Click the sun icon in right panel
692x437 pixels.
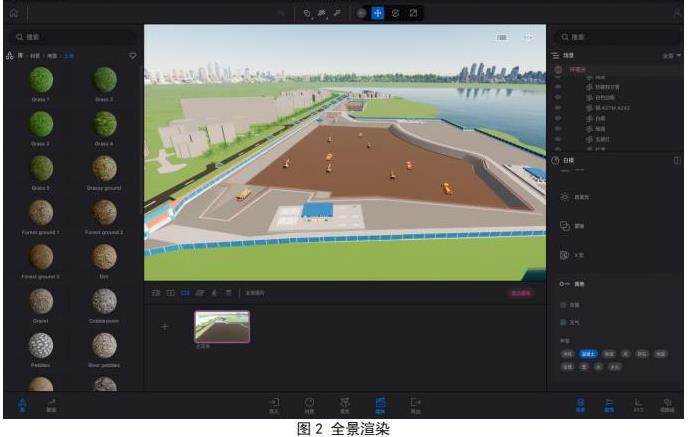564,198
